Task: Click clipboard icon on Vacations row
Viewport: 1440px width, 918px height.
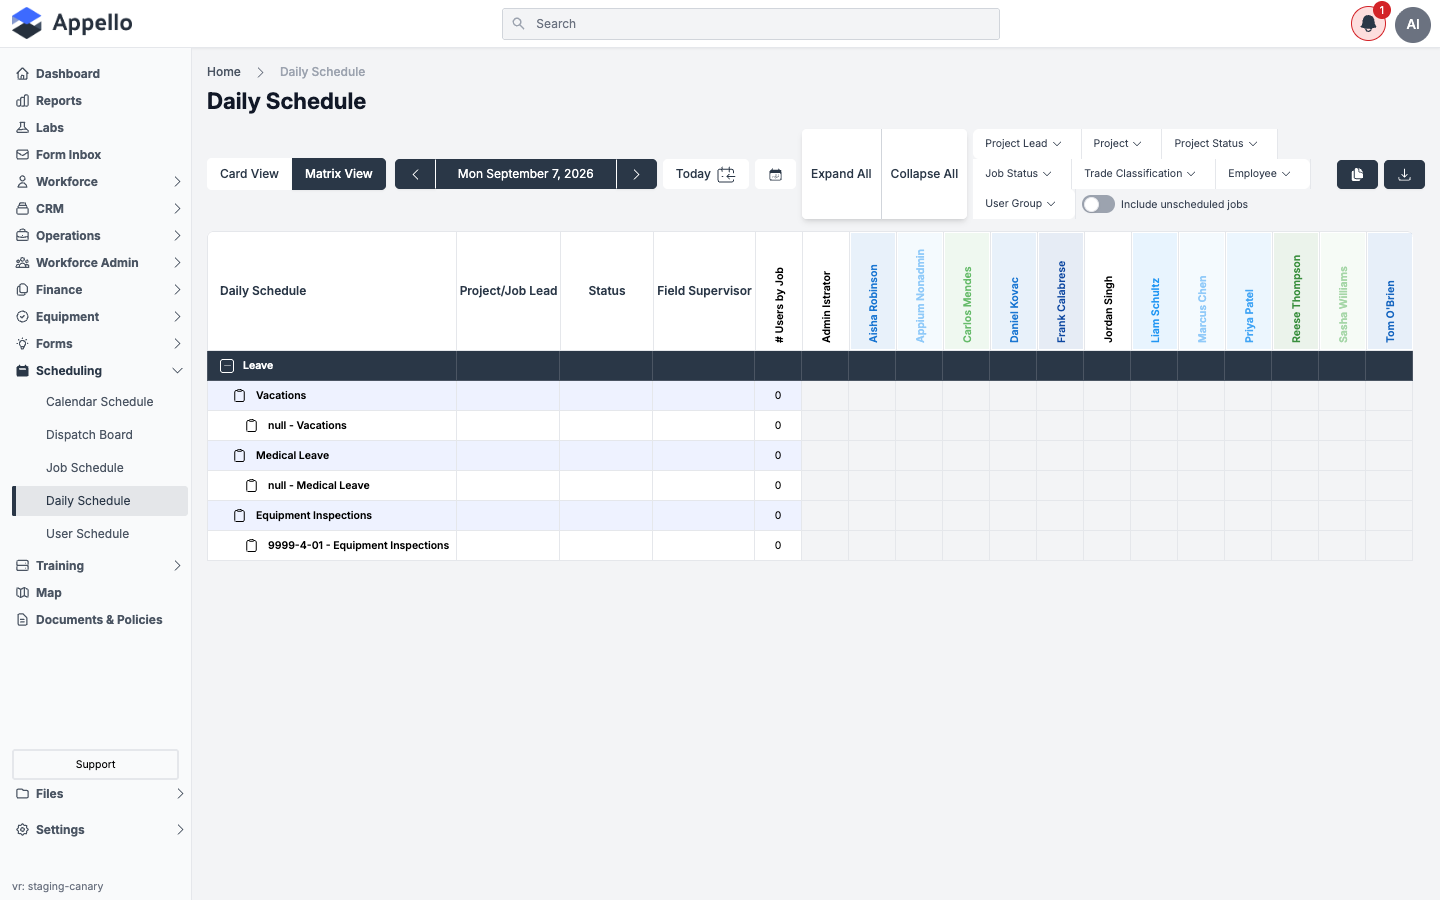Action: (x=239, y=396)
